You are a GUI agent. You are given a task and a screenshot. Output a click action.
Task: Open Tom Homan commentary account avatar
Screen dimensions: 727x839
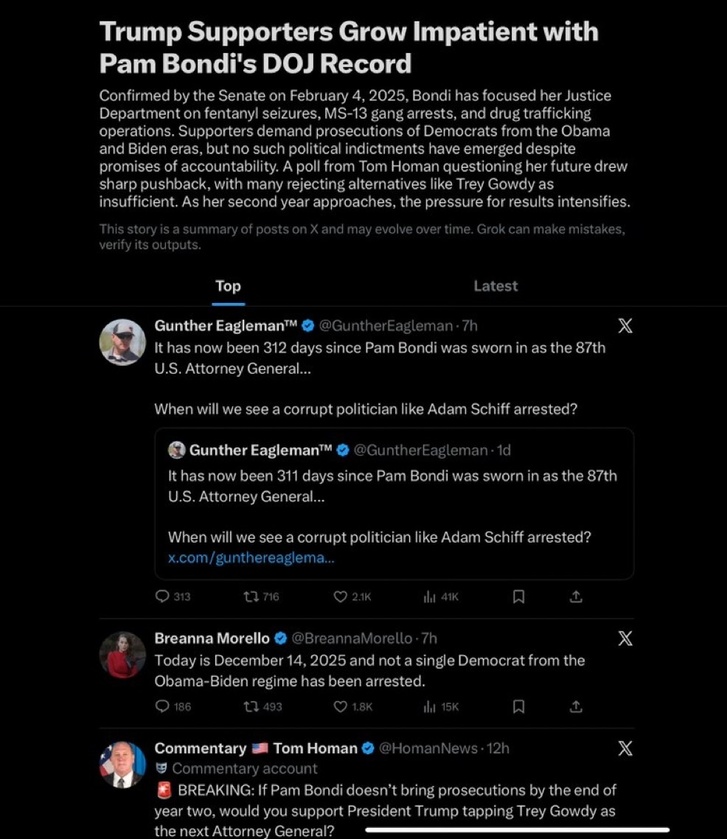point(122,765)
